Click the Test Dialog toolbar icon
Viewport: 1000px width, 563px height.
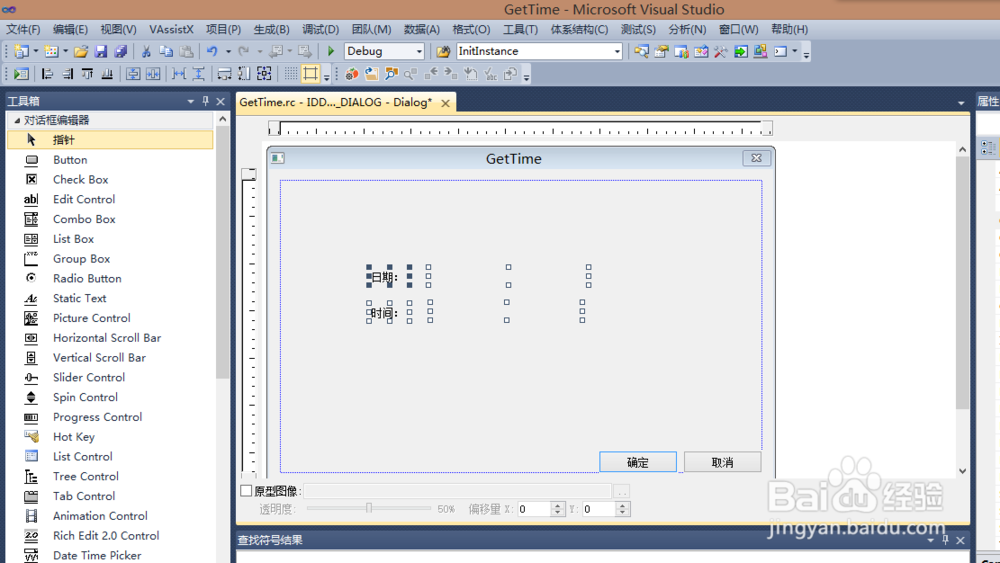point(21,74)
